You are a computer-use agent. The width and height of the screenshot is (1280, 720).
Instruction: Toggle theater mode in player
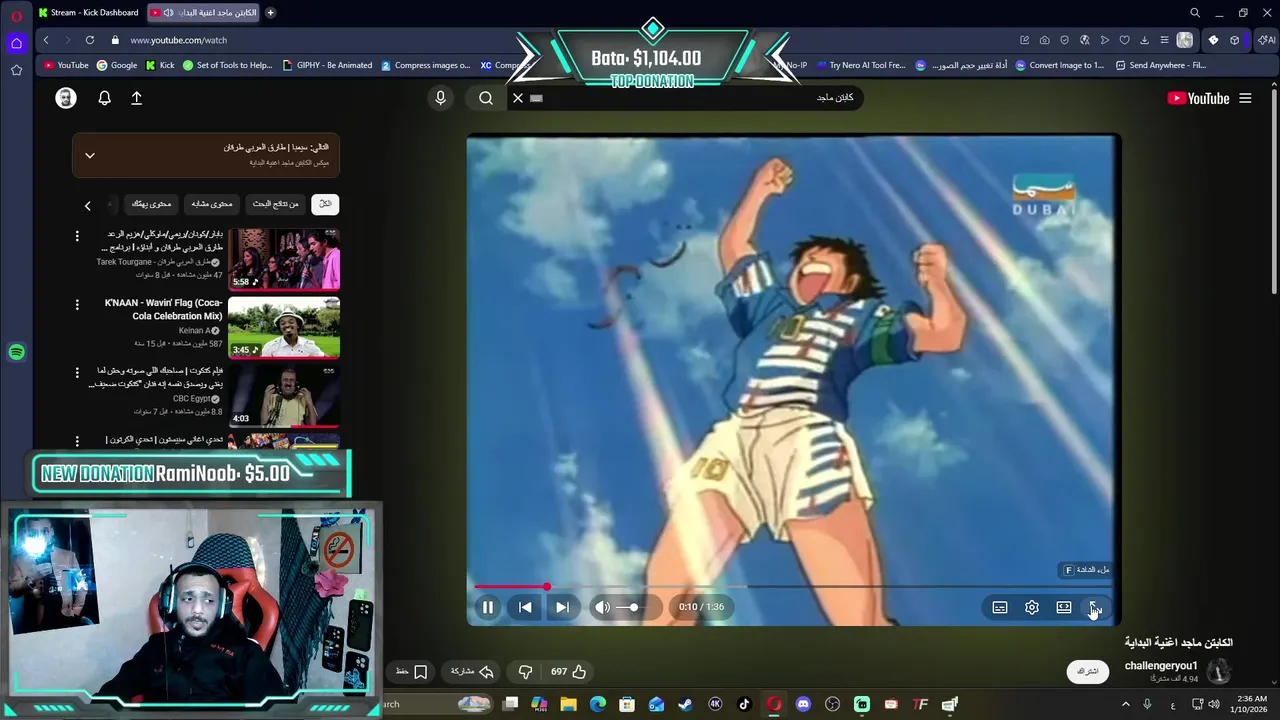[1064, 607]
